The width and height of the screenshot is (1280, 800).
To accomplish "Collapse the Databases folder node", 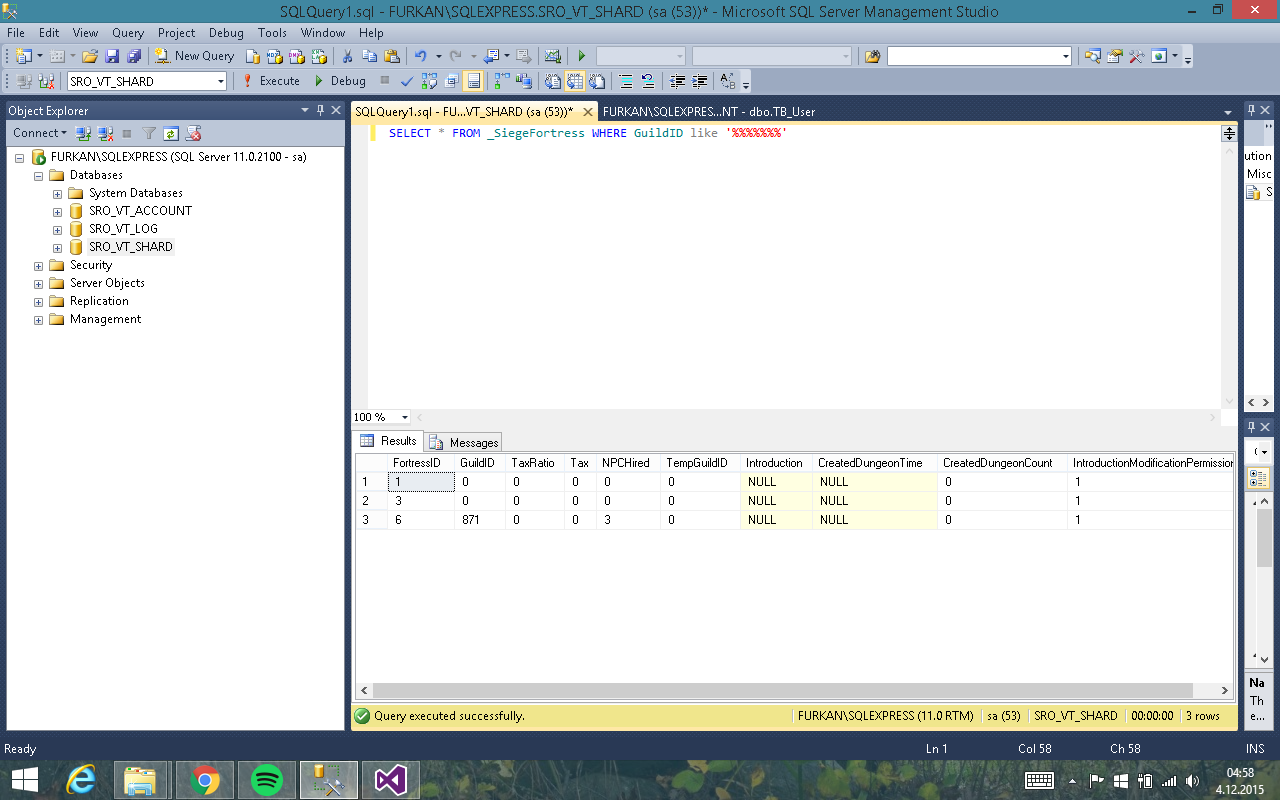I will pos(38,175).
